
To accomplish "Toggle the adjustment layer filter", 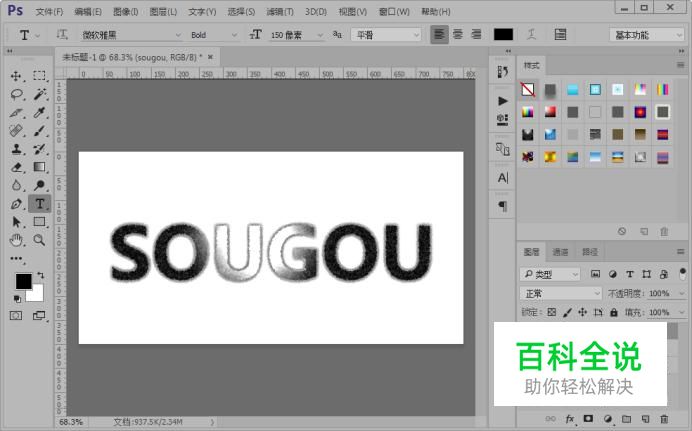I will [613, 274].
